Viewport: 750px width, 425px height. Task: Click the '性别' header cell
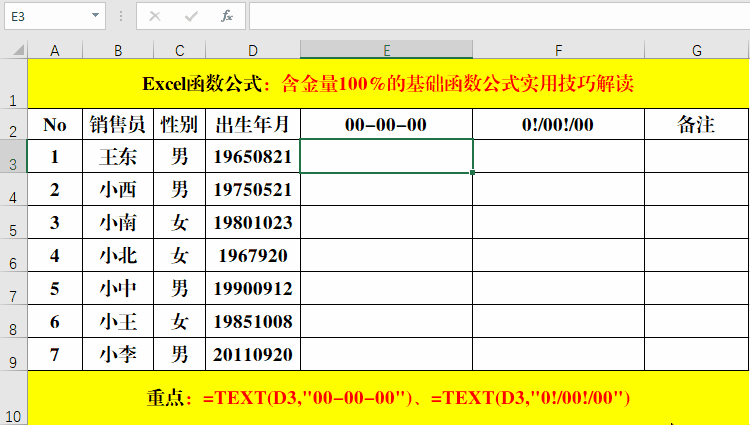pyautogui.click(x=179, y=124)
